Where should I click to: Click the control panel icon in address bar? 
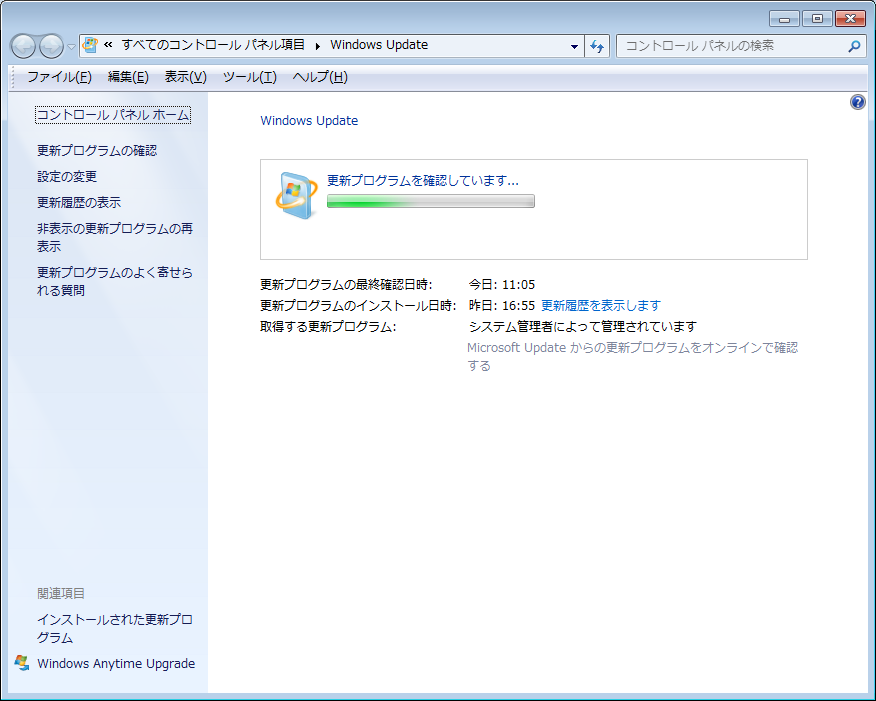[91, 45]
